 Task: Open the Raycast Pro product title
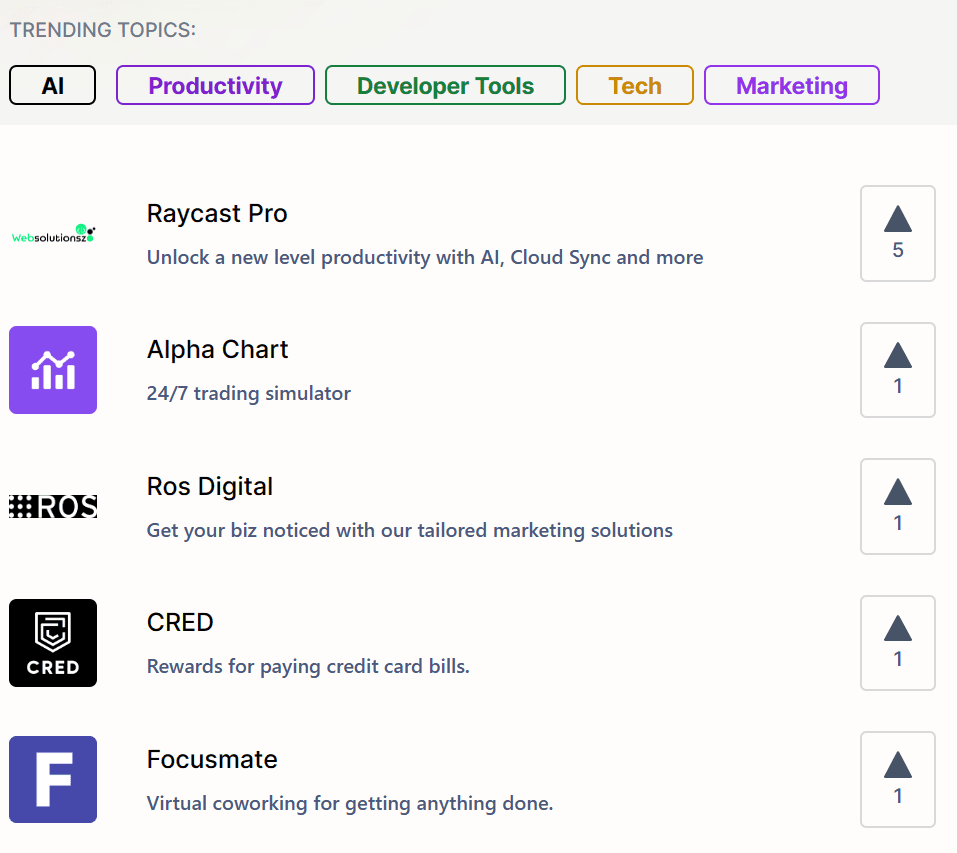217,214
